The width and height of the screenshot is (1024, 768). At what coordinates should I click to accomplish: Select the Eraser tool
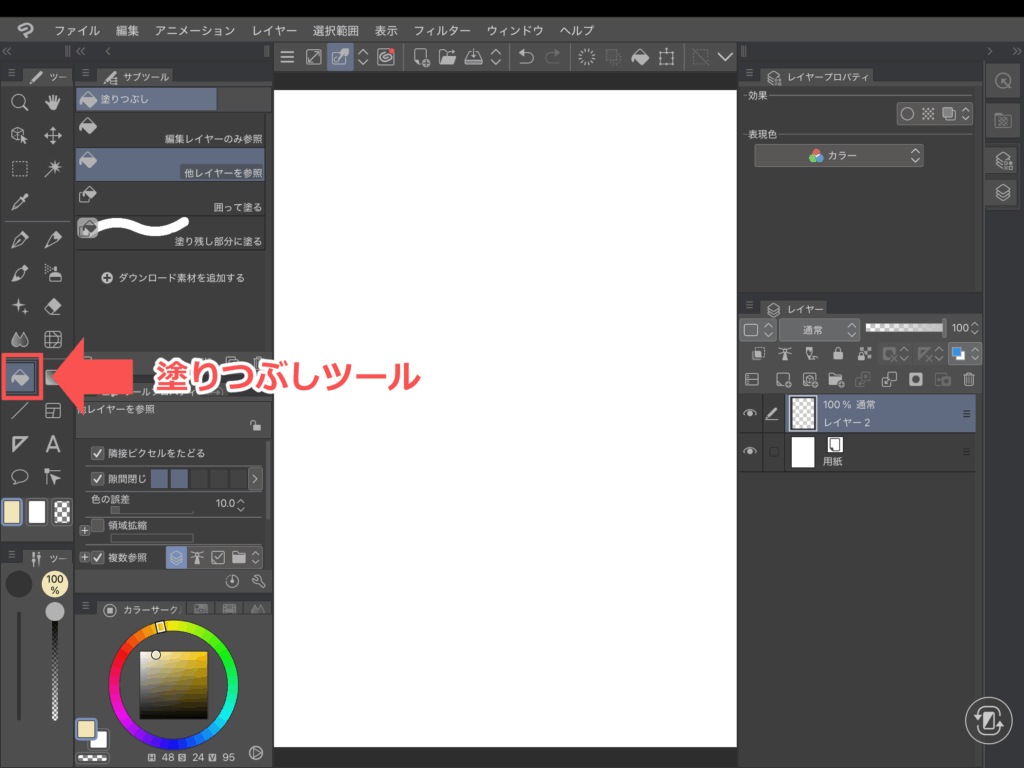(x=54, y=306)
